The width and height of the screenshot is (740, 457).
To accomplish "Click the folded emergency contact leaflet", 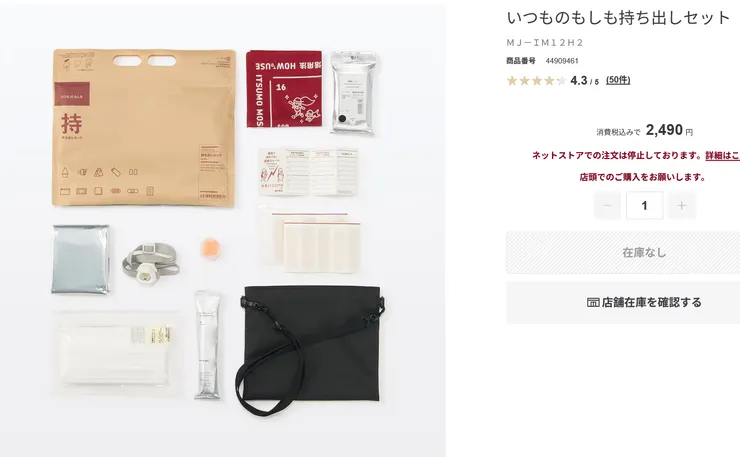I will (x=308, y=171).
